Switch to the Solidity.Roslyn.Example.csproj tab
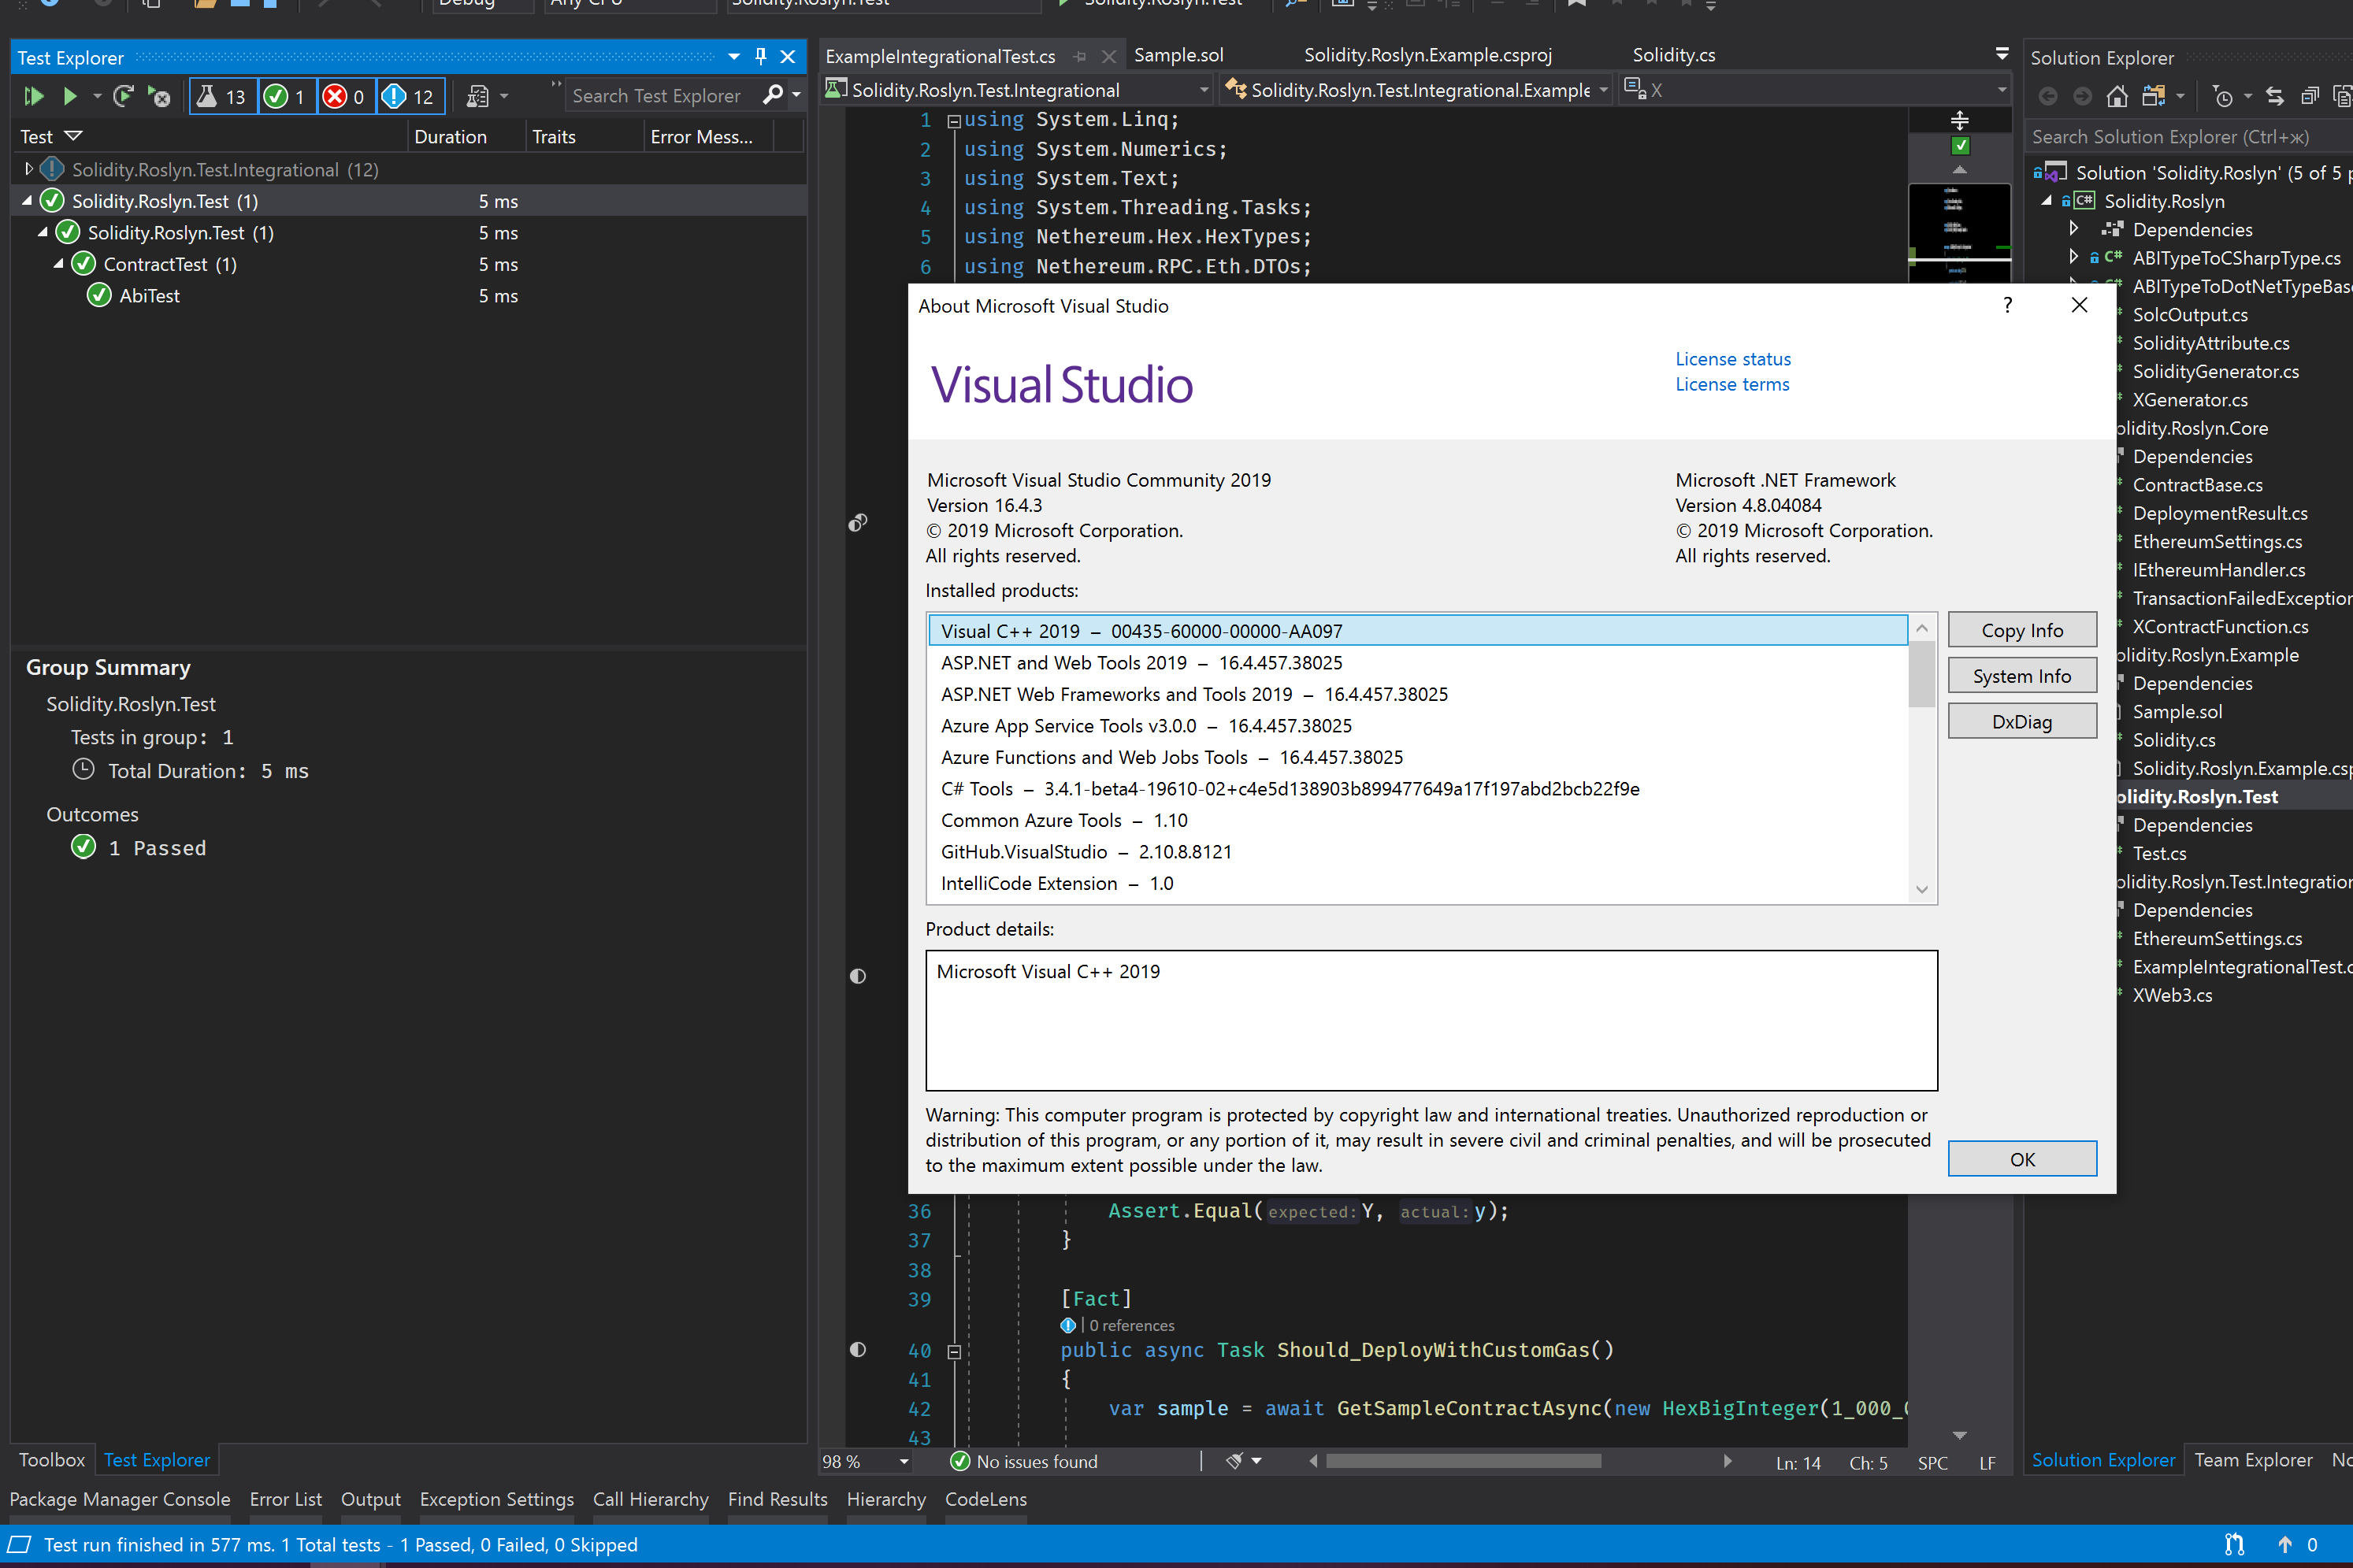Screen dimensions: 2353x1568 [1427, 55]
